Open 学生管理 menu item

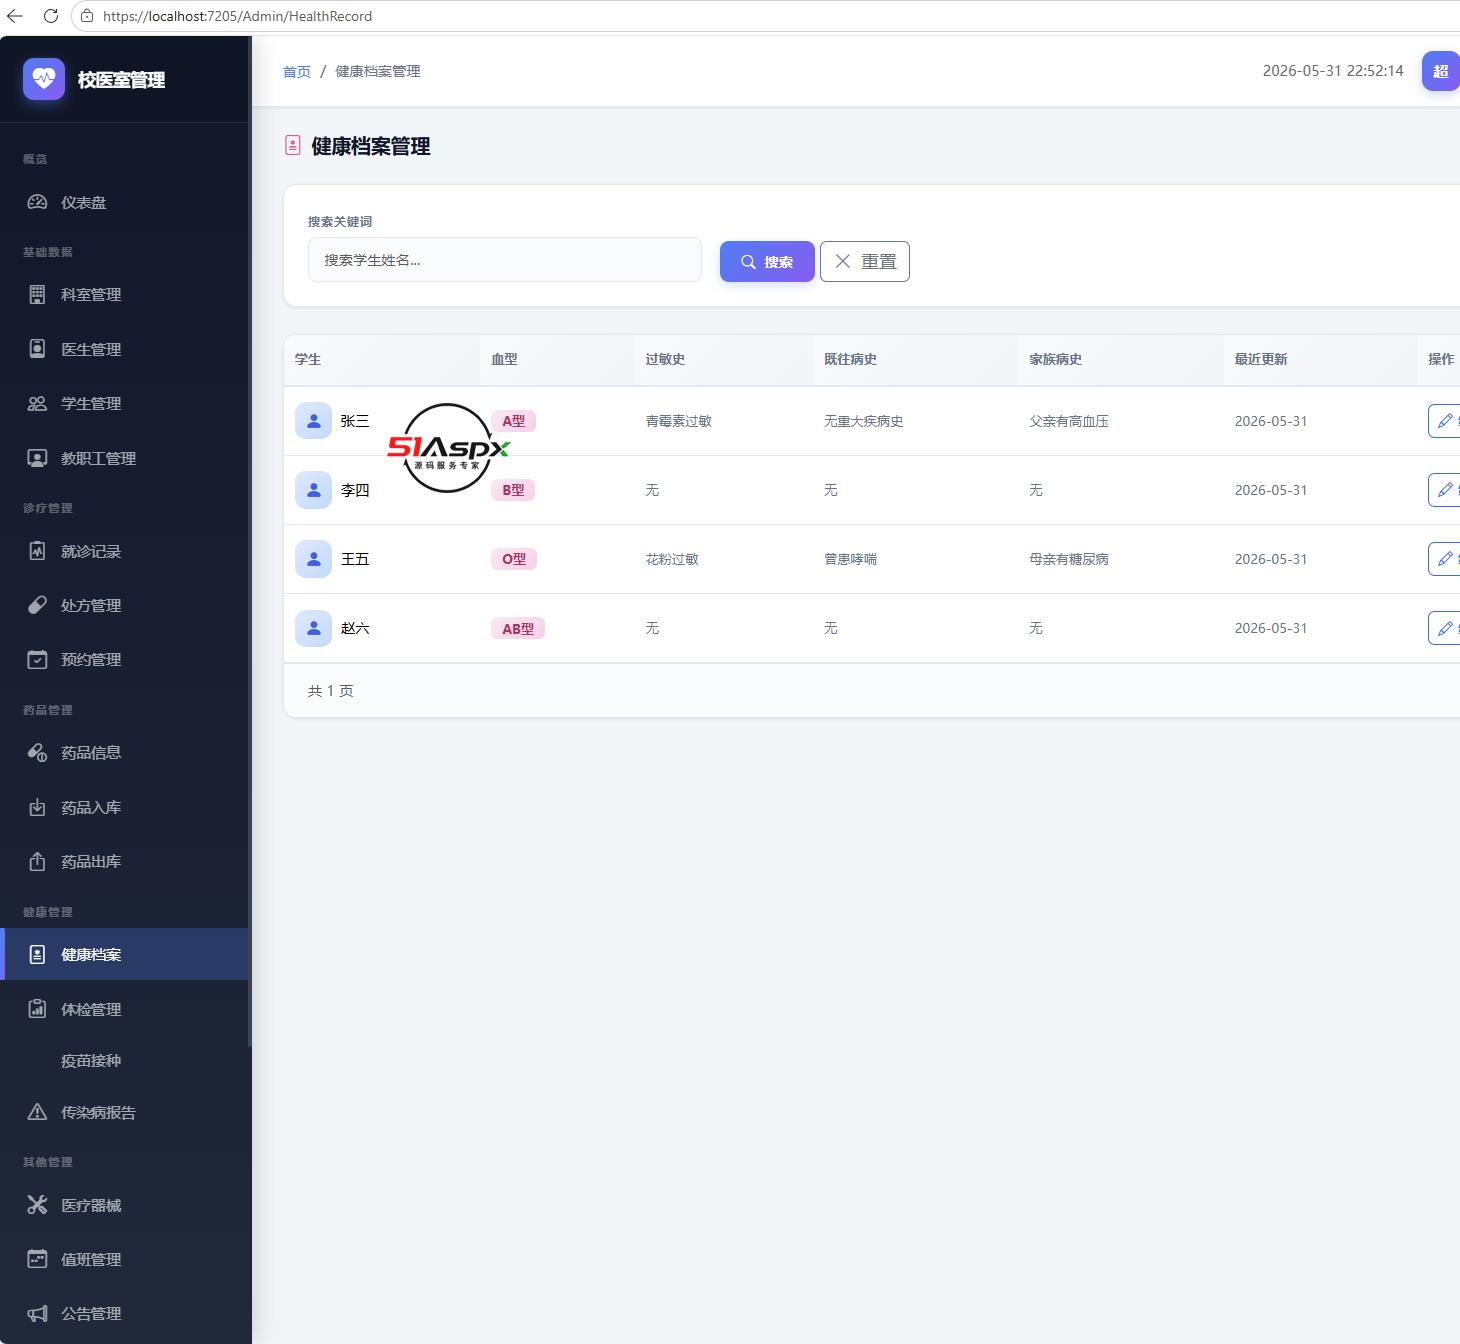[125, 403]
